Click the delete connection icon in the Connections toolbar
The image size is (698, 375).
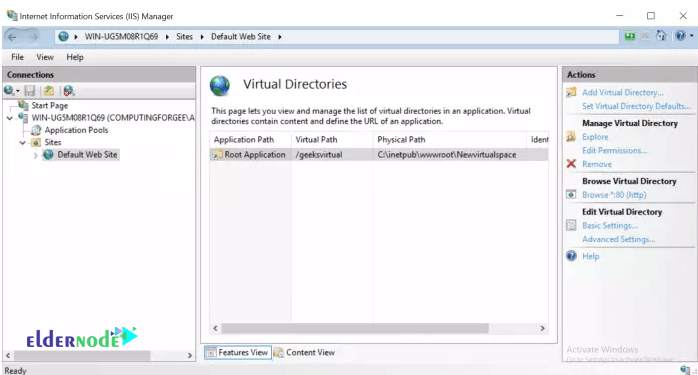click(x=69, y=91)
